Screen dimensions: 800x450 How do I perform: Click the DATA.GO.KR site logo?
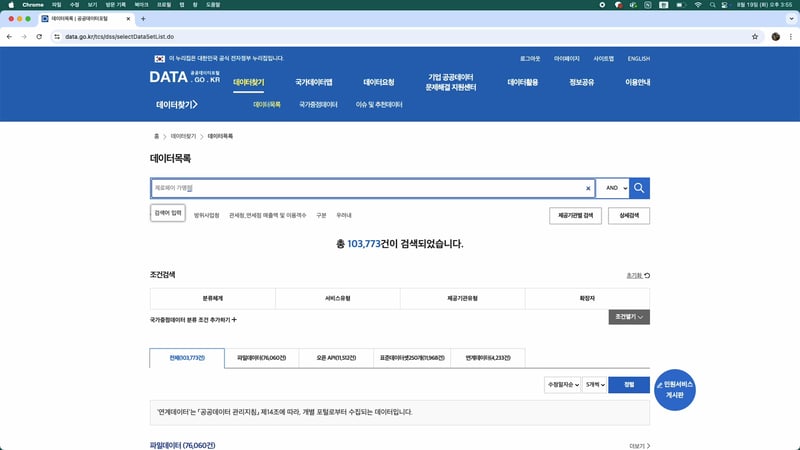(185, 78)
